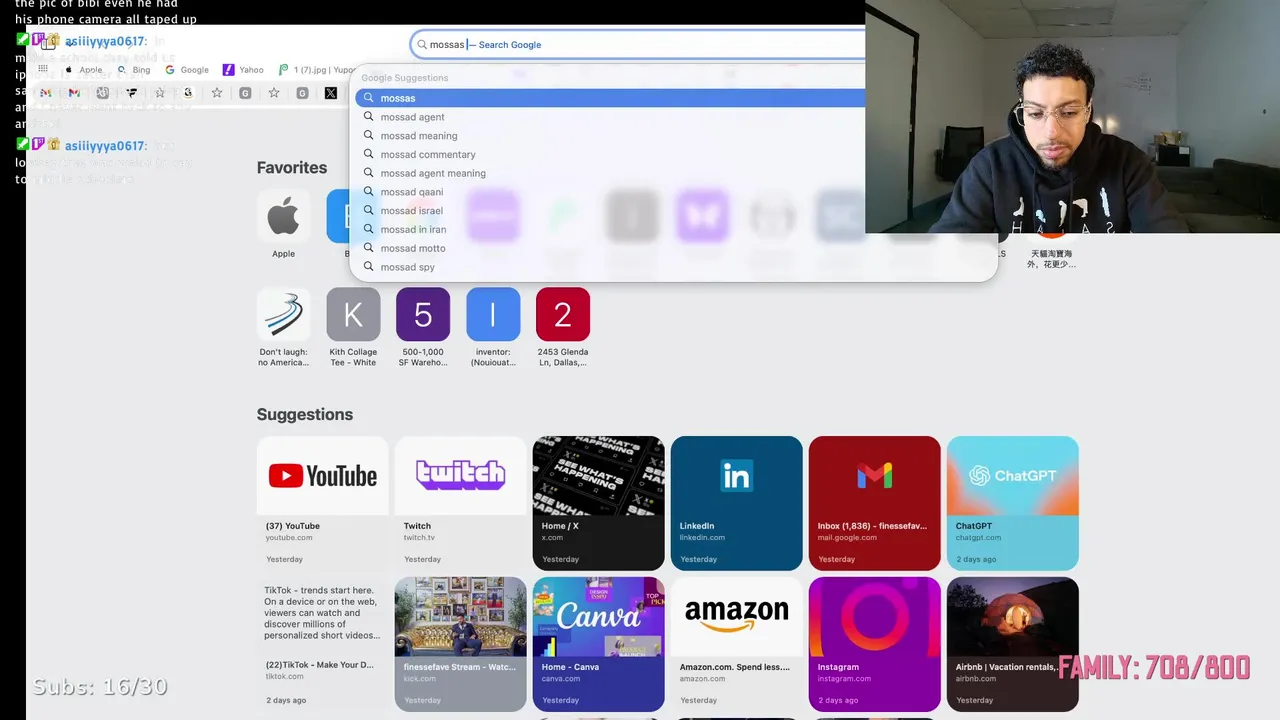Click the start page grid icon in bookmarks bar
Screen dimensions: 1280x720
[43, 69]
